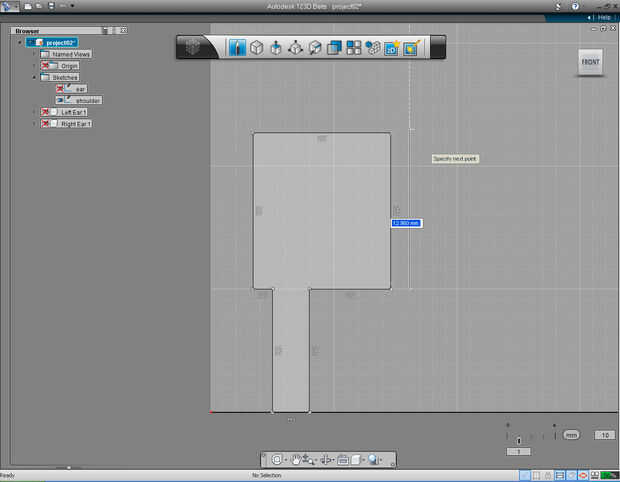Open the Primitives cube tool

(257, 48)
